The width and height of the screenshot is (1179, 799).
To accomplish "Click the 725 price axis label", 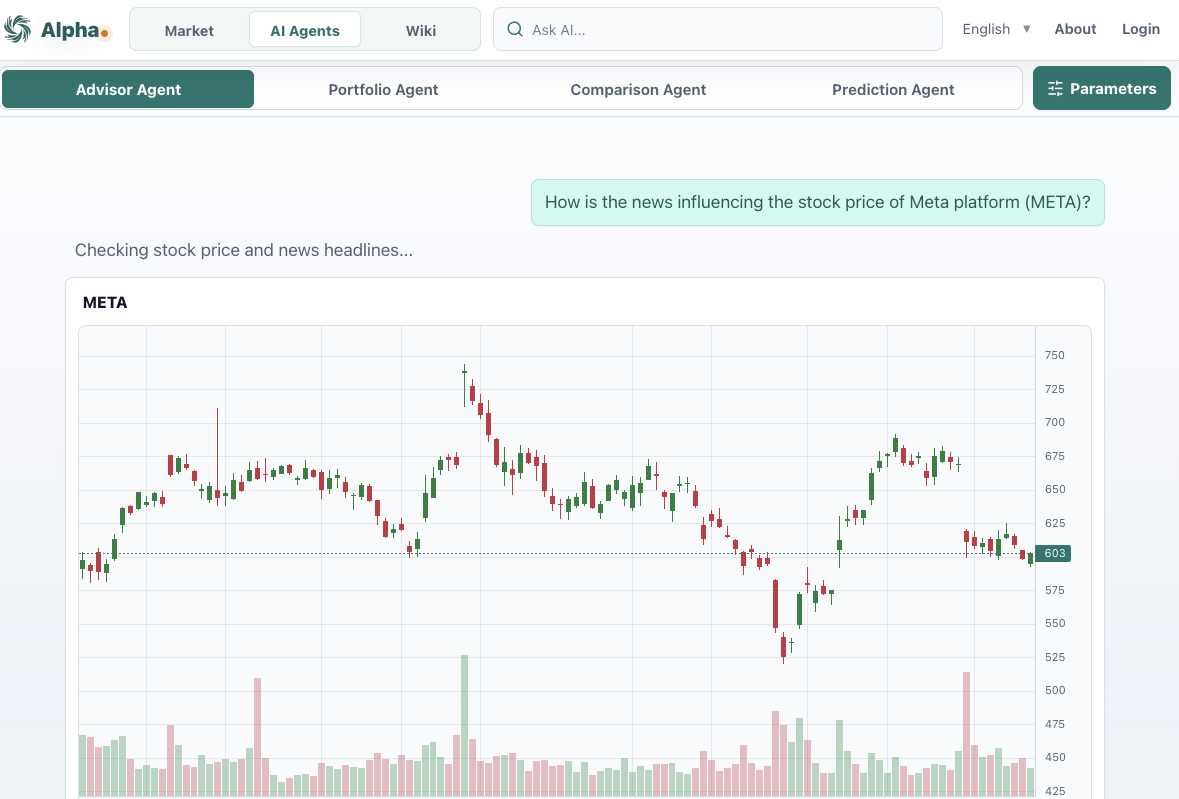I will tap(1054, 389).
